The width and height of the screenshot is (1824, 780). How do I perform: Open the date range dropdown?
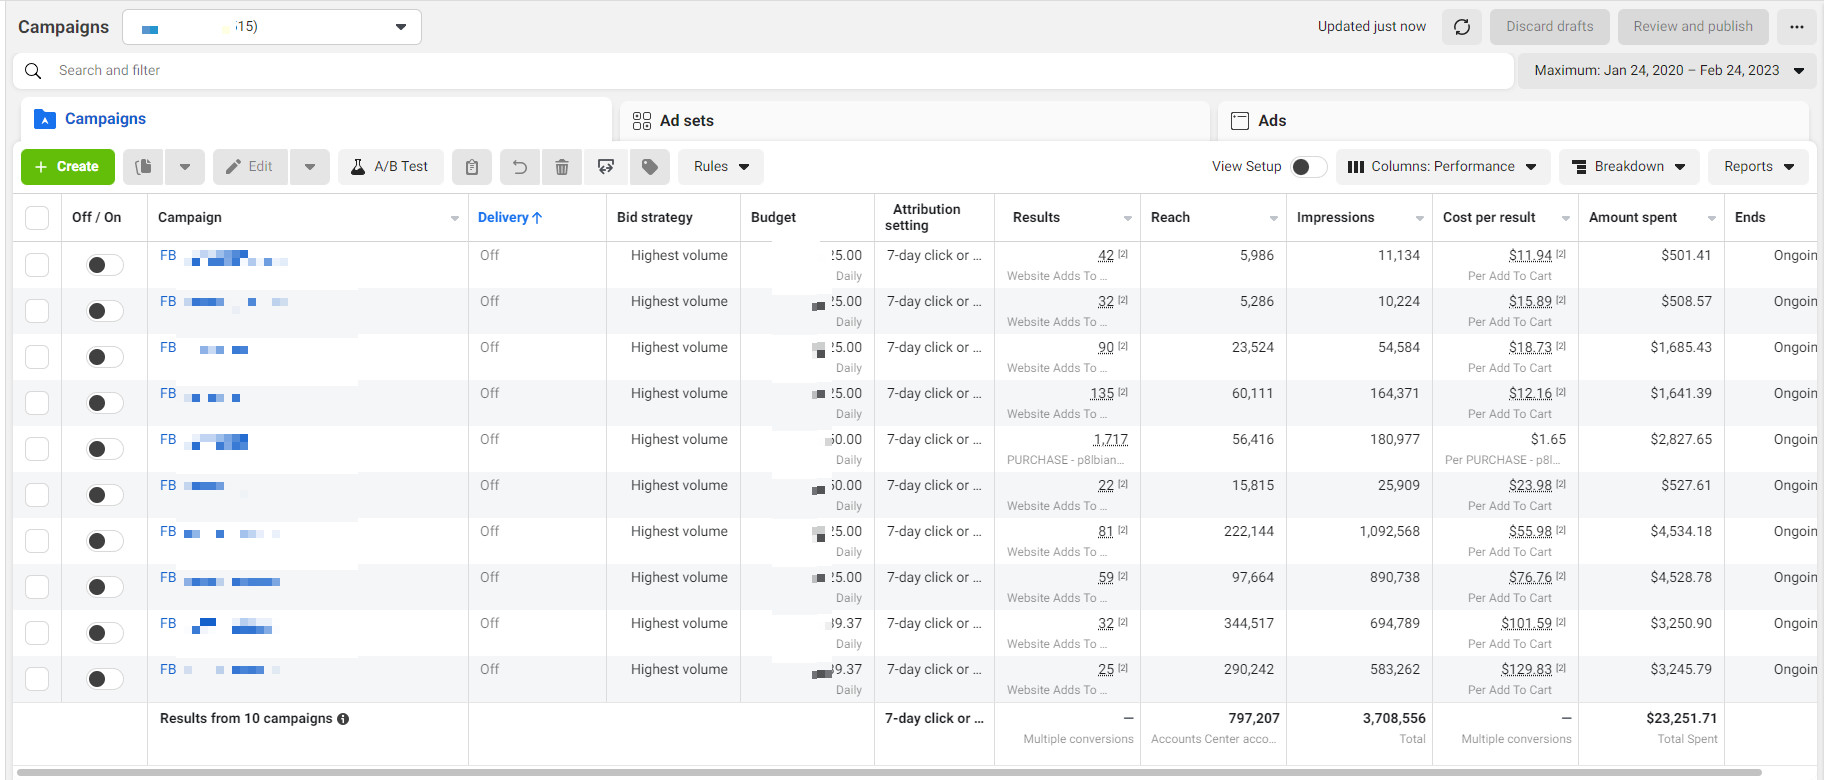point(1668,71)
